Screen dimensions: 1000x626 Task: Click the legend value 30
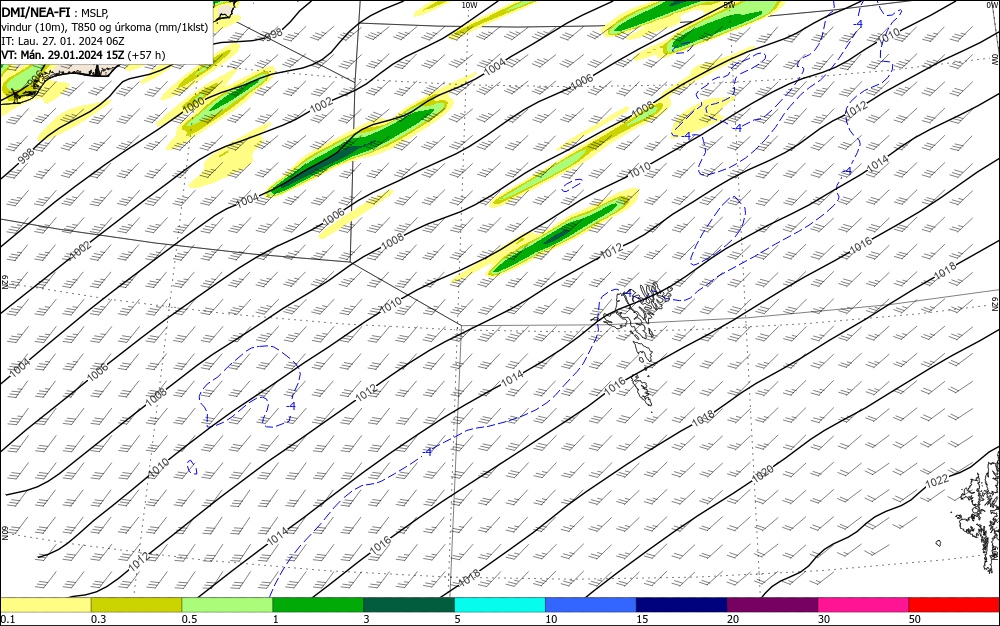pos(824,619)
